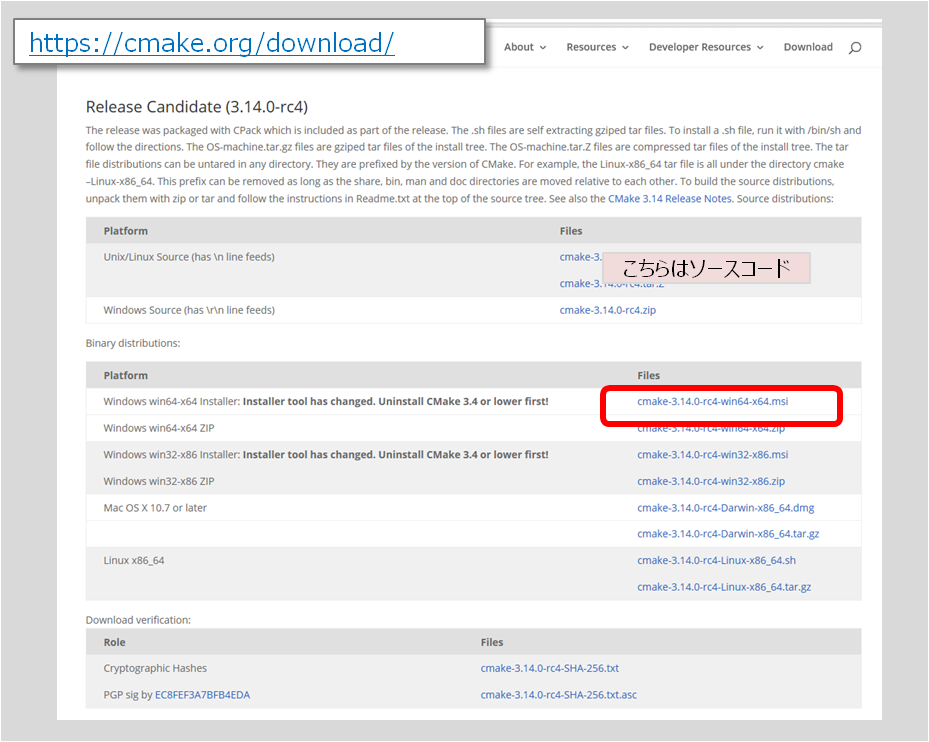Select the Windows Source row label

[x=189, y=310]
